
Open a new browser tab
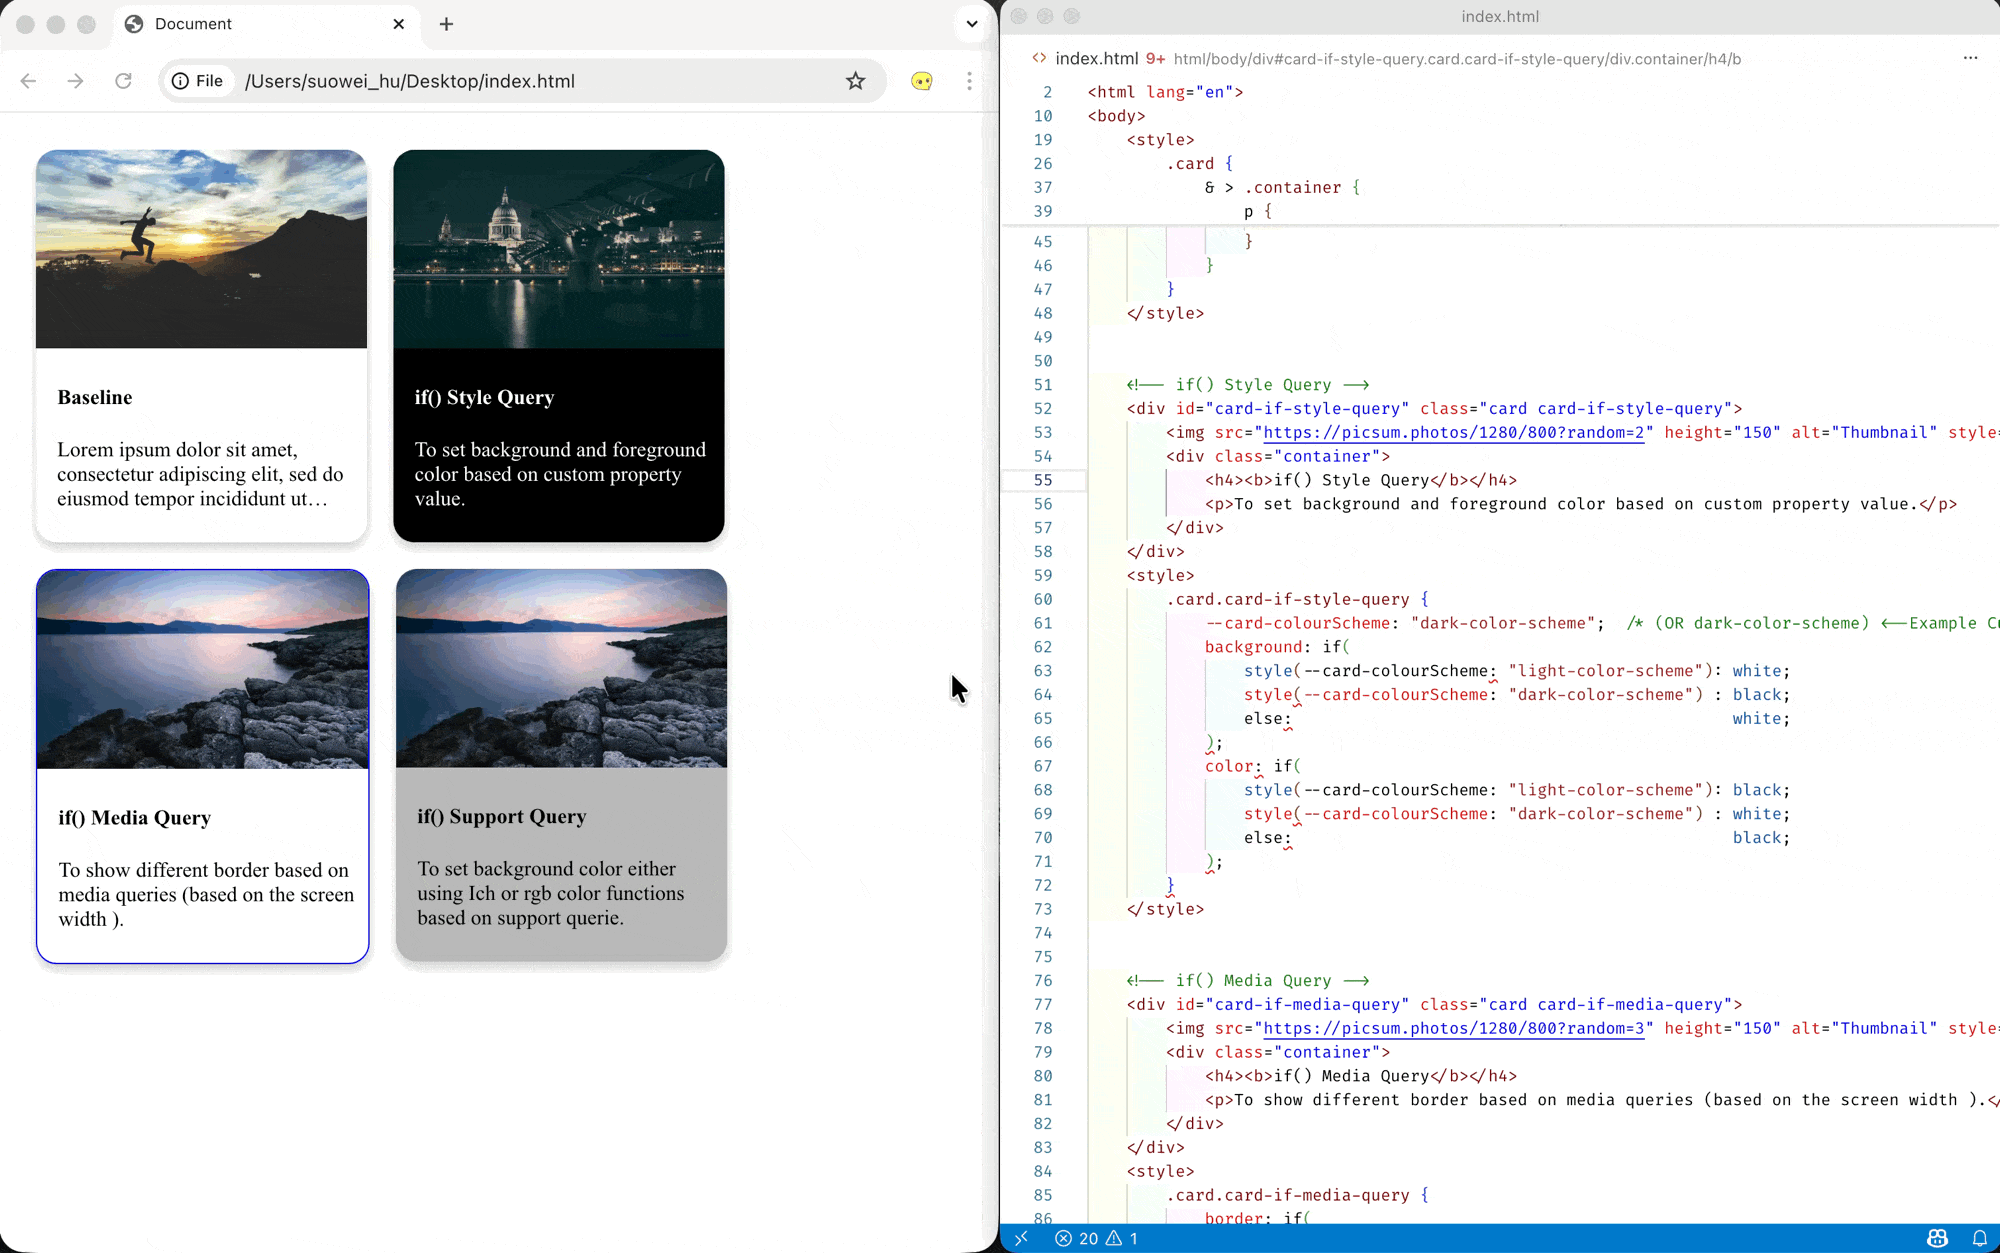coord(446,24)
